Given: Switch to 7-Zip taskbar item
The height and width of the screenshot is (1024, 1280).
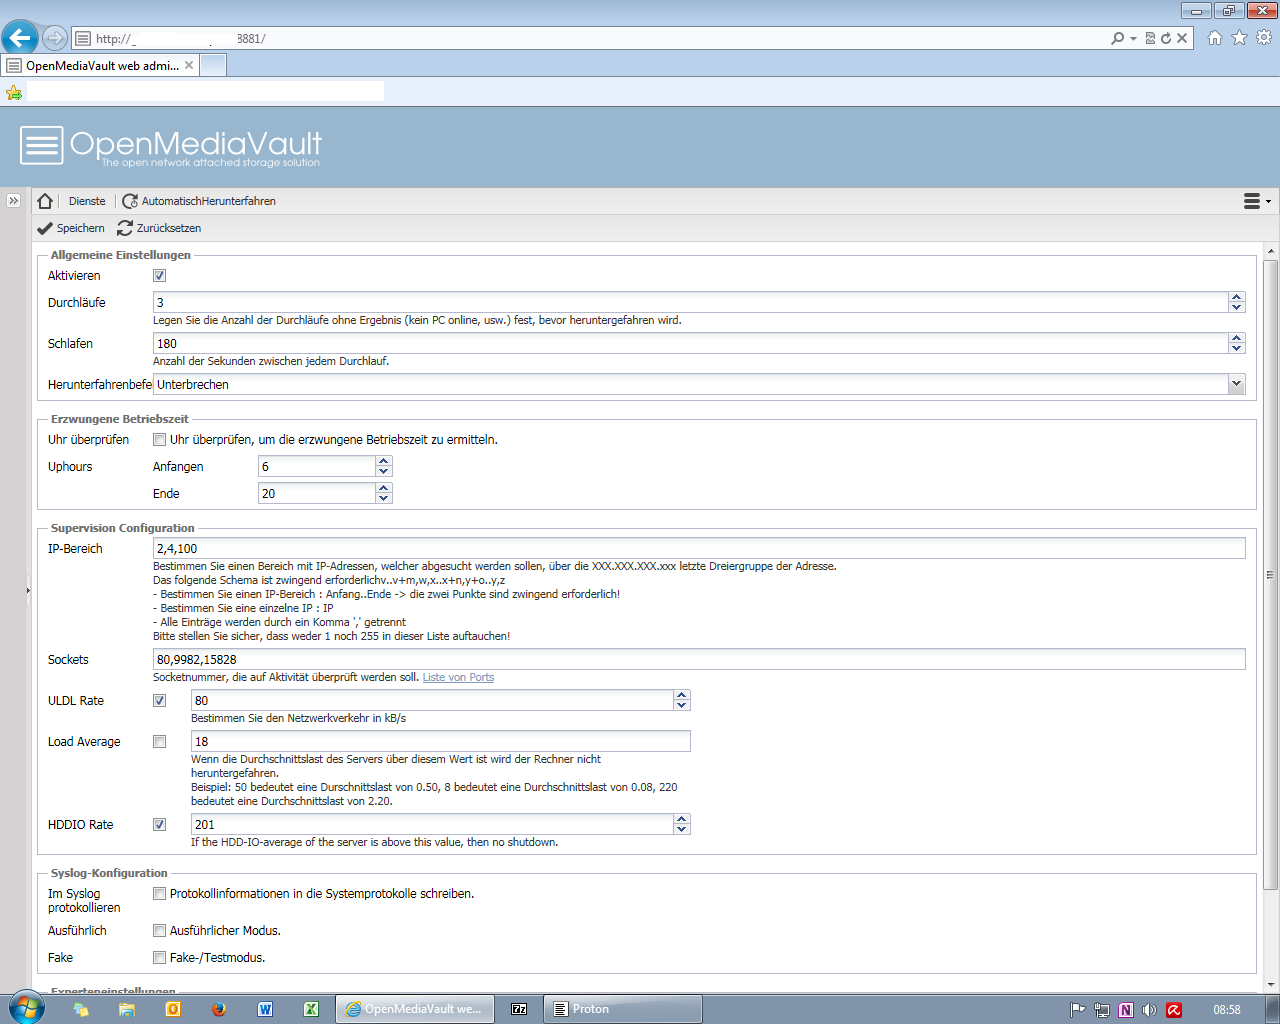Looking at the screenshot, I should click(519, 1009).
